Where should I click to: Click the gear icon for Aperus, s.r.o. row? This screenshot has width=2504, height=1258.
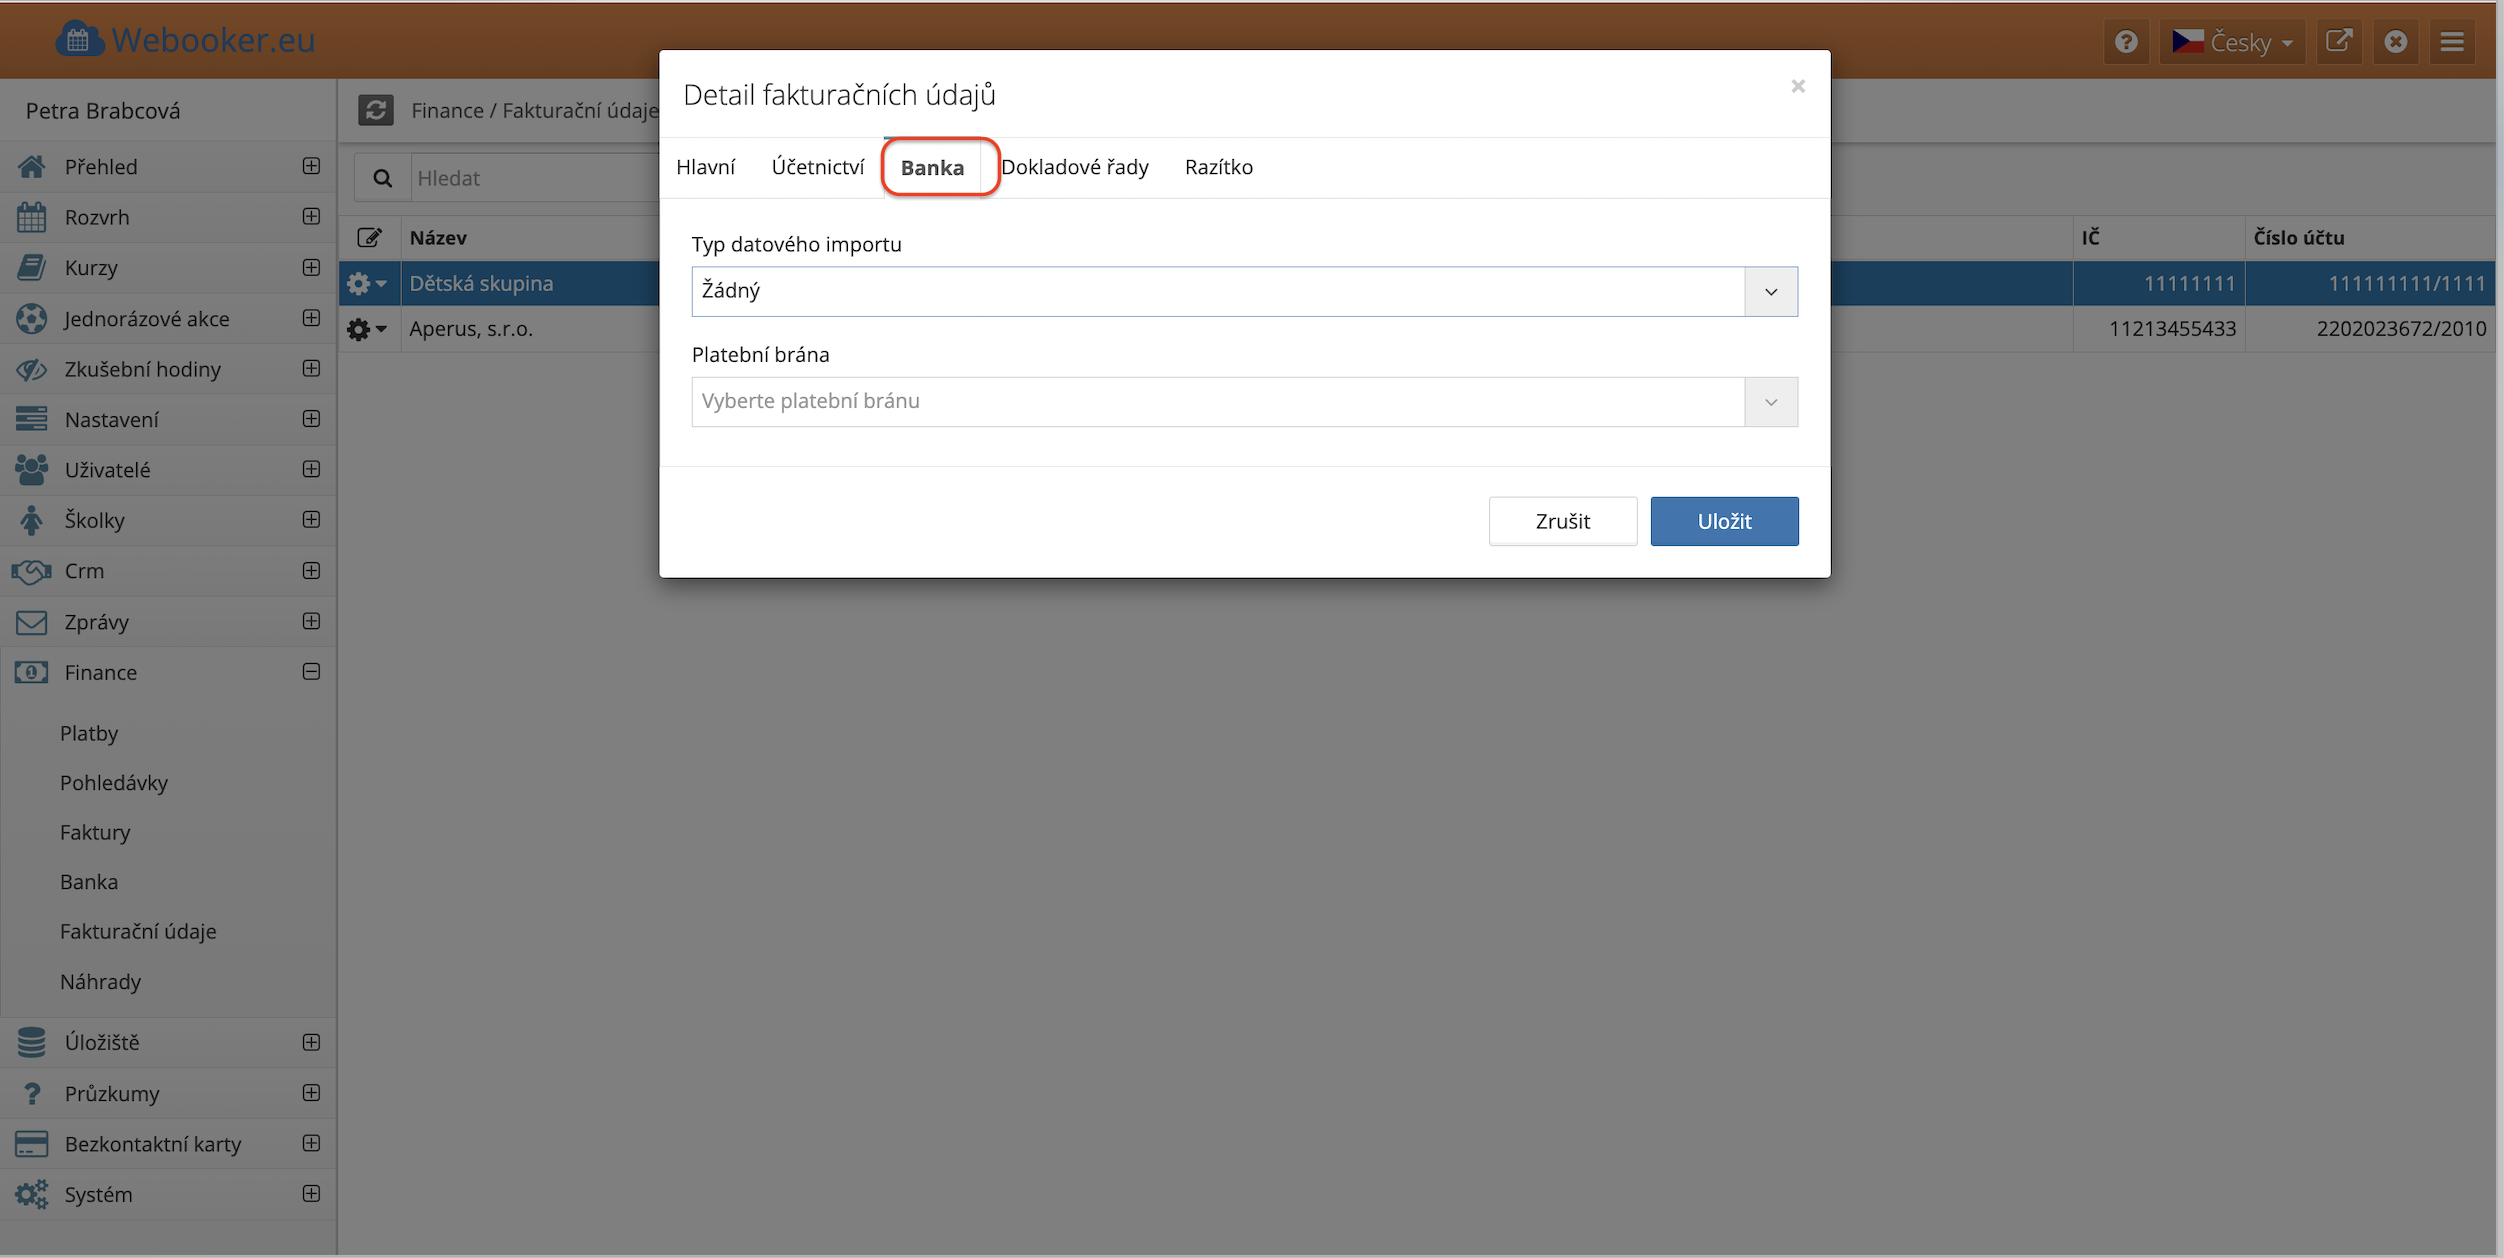(x=359, y=329)
